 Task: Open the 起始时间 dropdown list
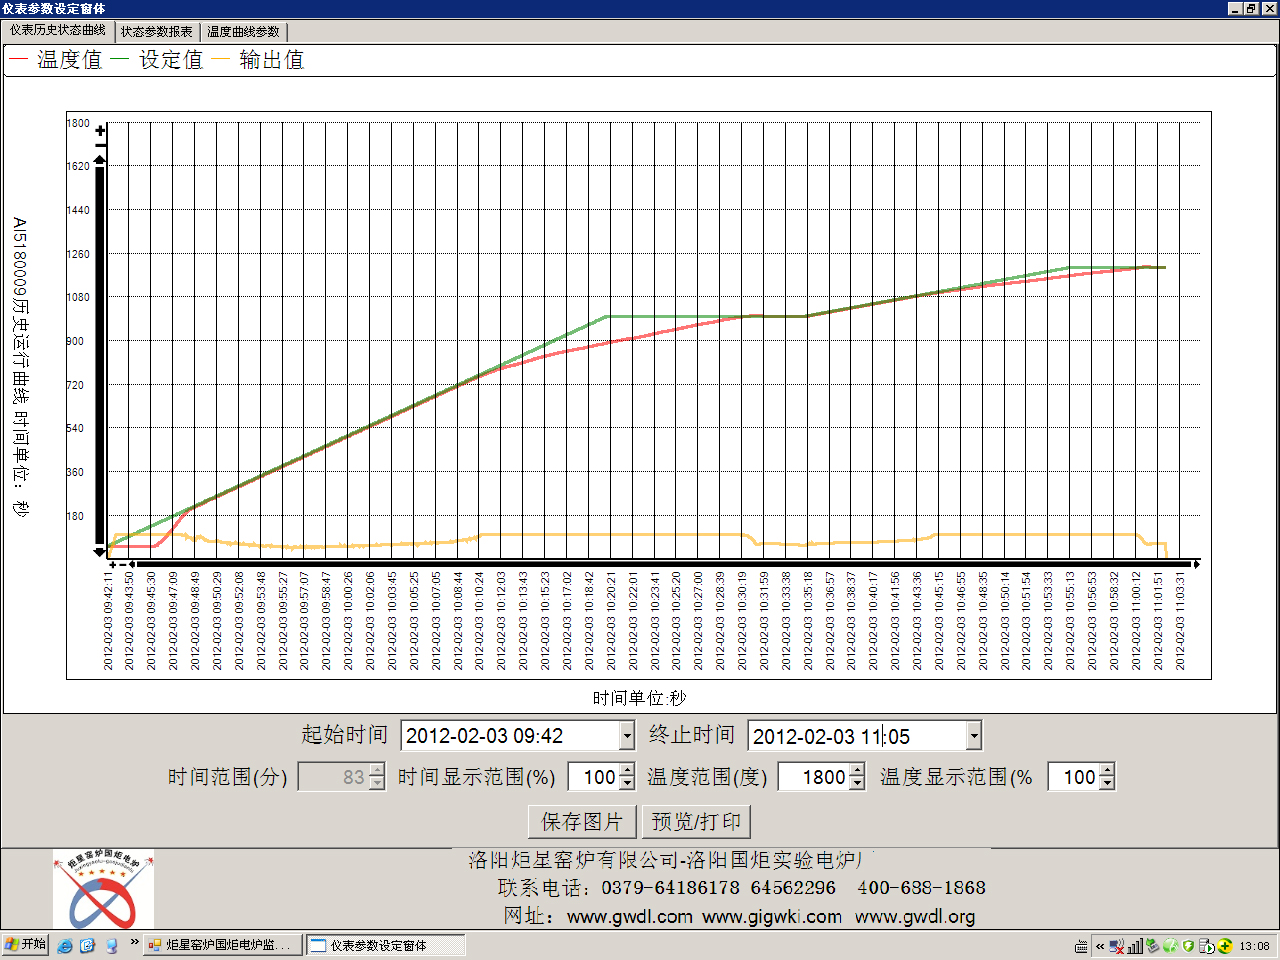pyautogui.click(x=627, y=736)
